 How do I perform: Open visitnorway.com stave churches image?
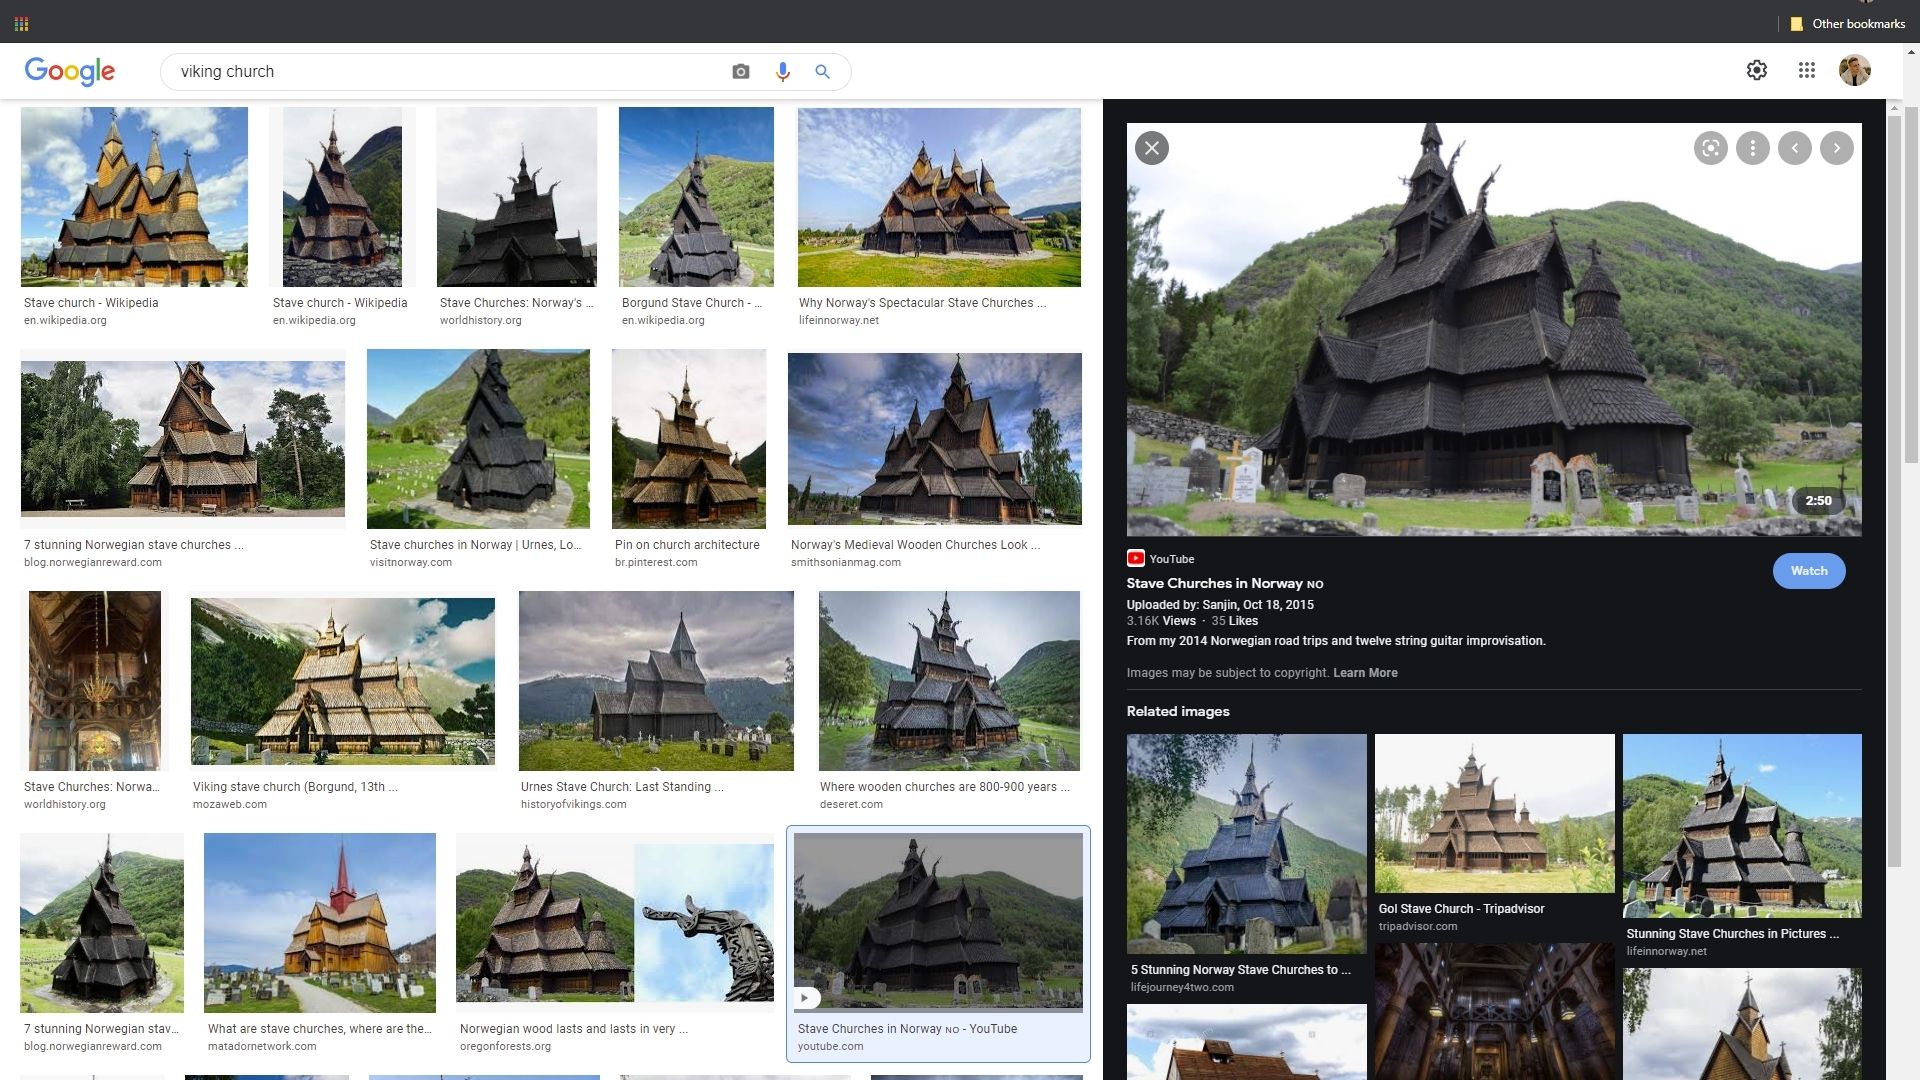[x=478, y=439]
